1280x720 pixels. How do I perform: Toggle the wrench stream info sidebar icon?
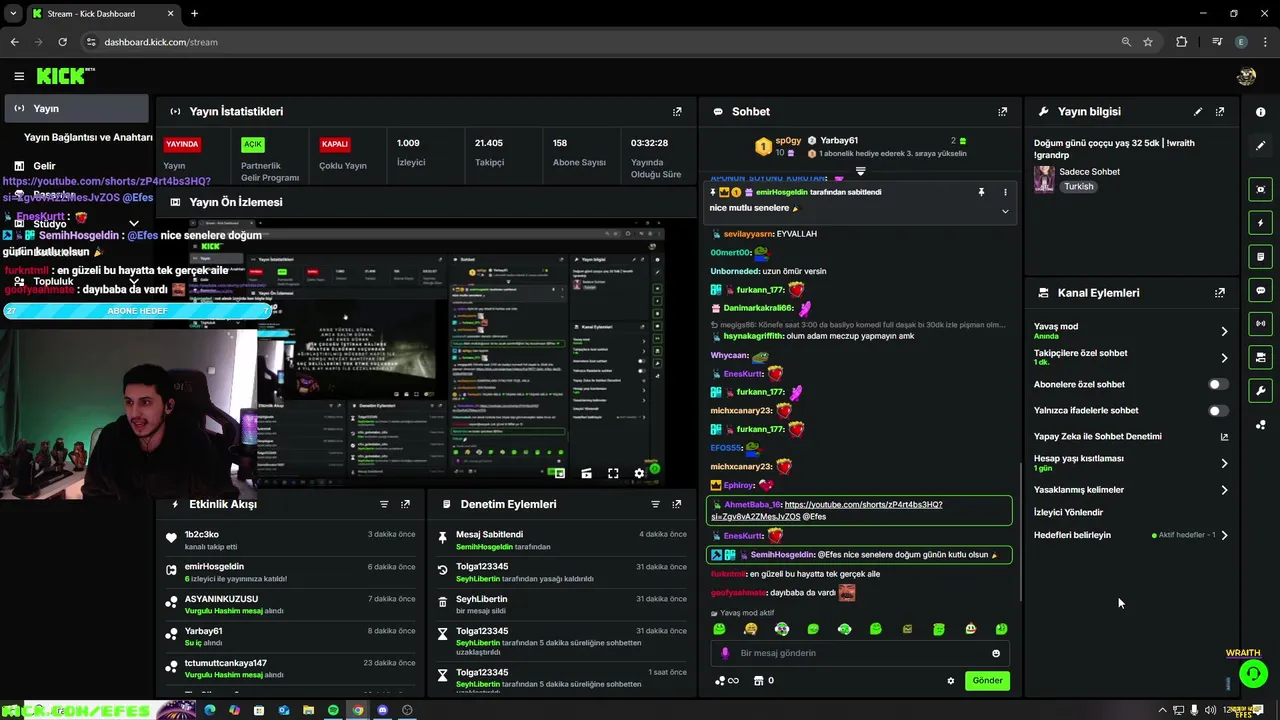click(1260, 391)
